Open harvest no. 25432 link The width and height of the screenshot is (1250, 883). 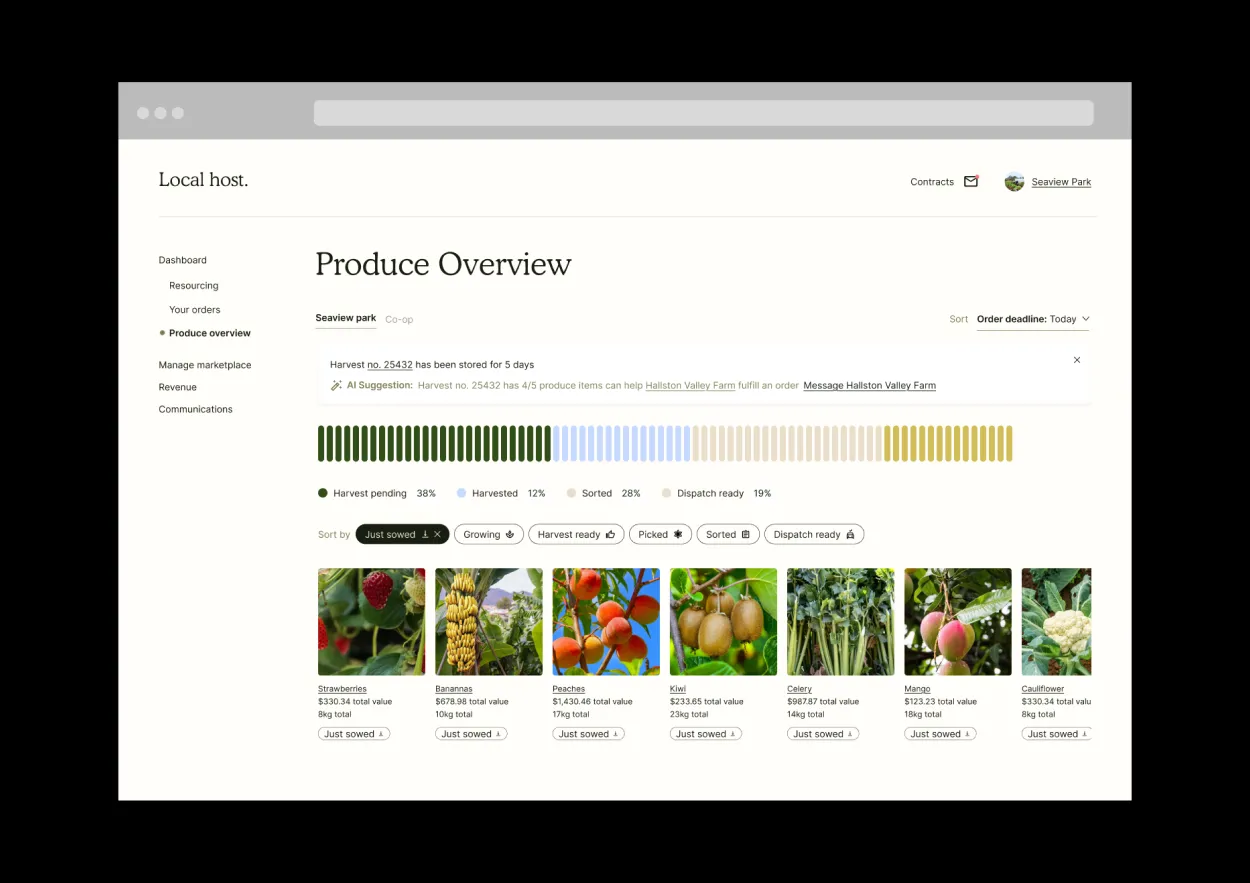click(x=390, y=365)
